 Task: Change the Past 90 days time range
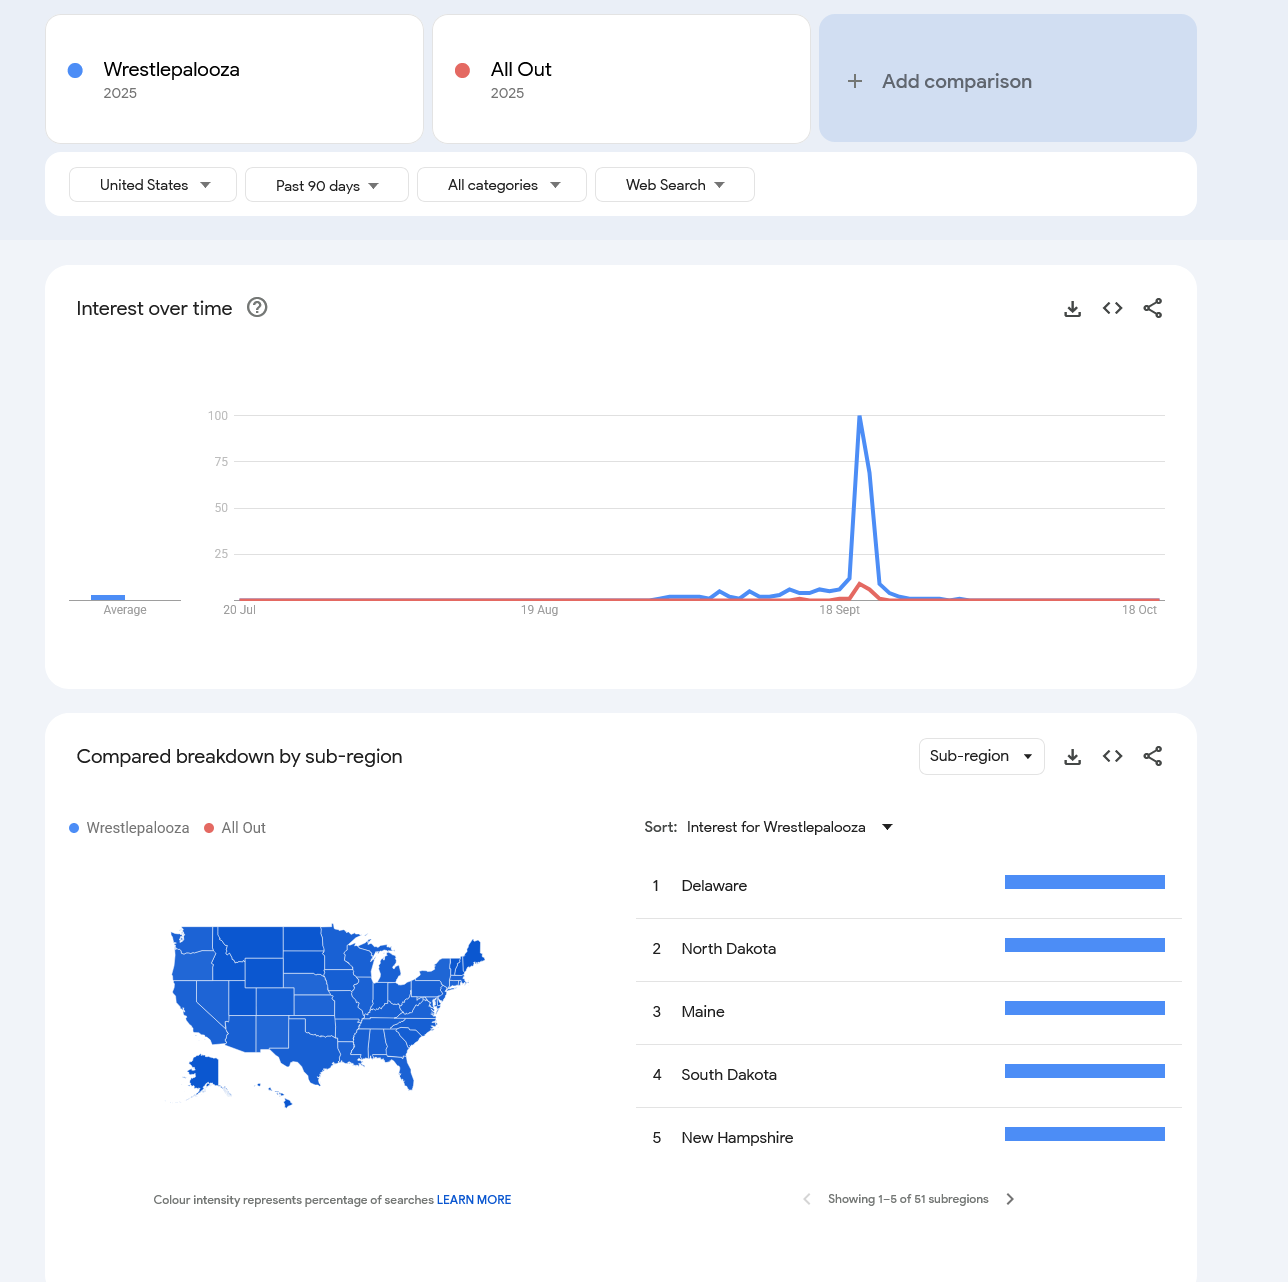(x=326, y=185)
